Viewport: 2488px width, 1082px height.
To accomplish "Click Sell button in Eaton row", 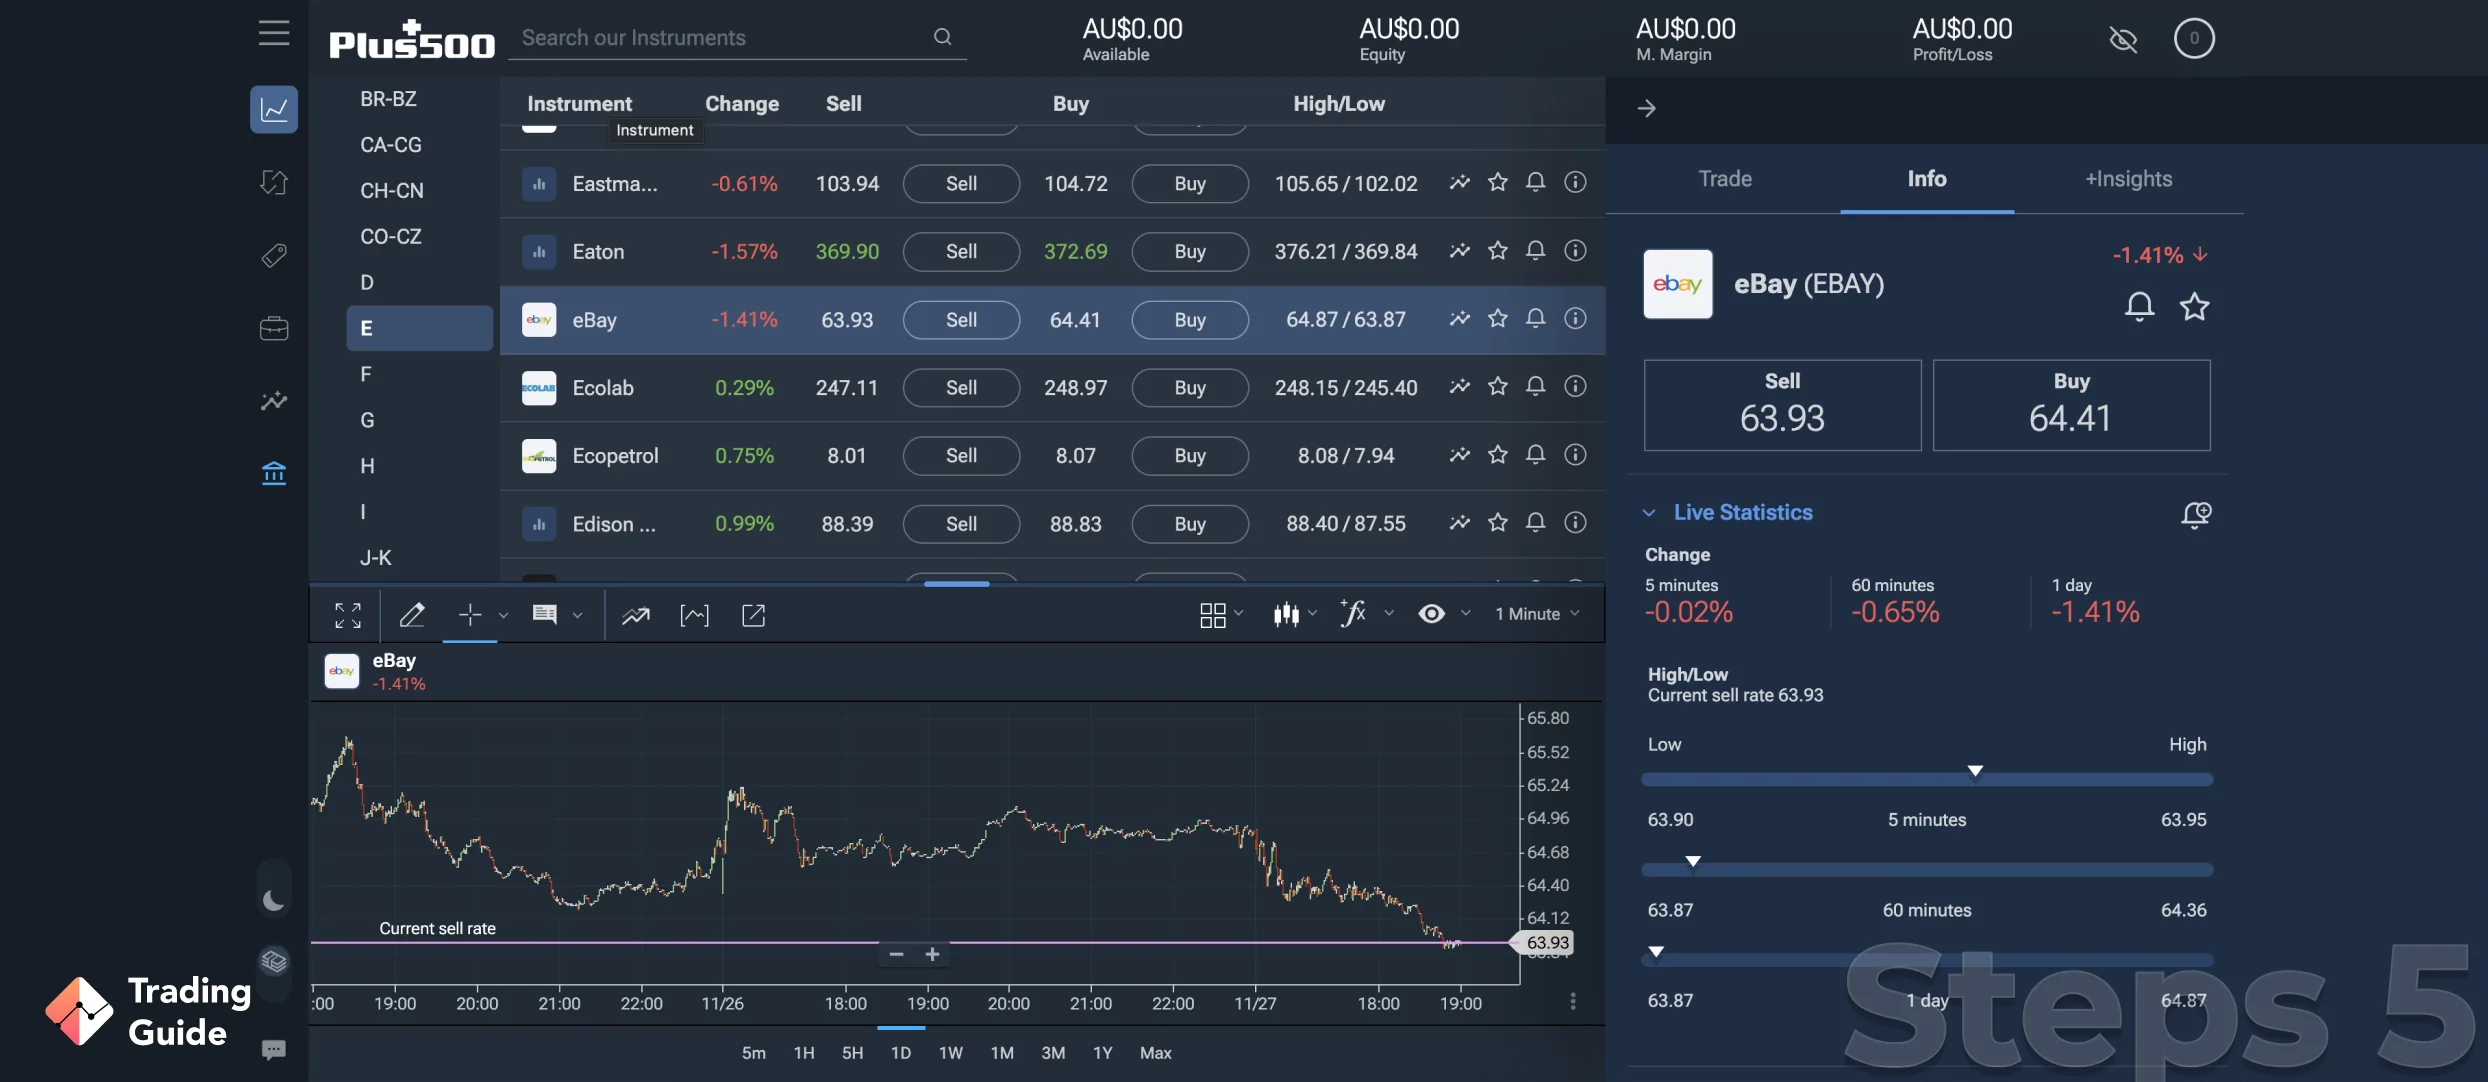I will tap(961, 252).
